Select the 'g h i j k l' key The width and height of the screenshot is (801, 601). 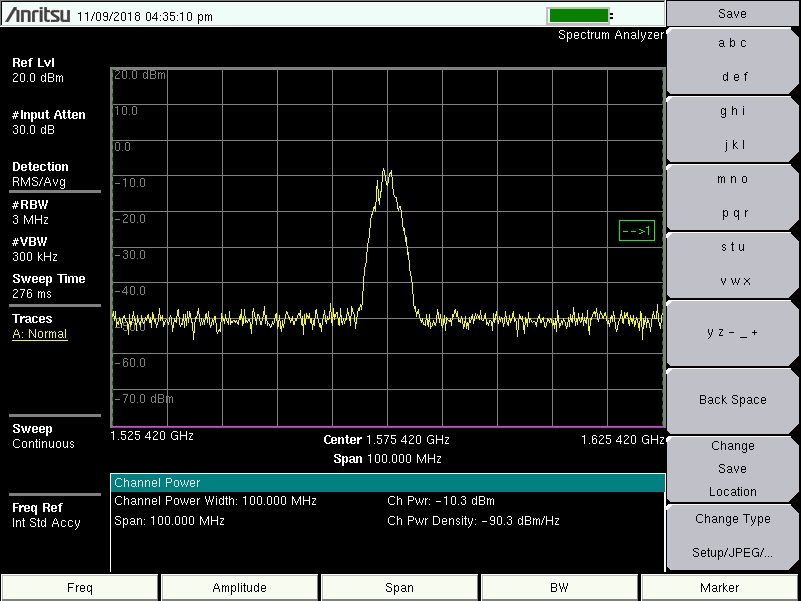coord(732,128)
